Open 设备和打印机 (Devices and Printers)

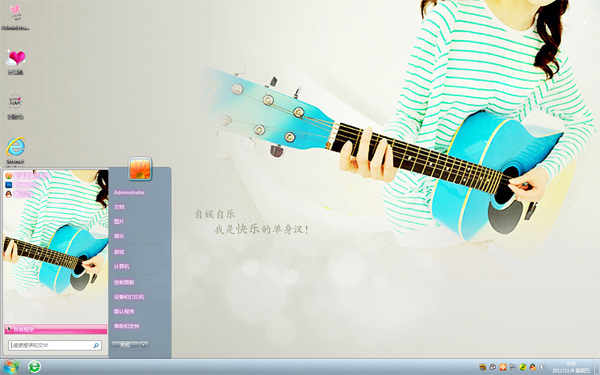click(129, 297)
